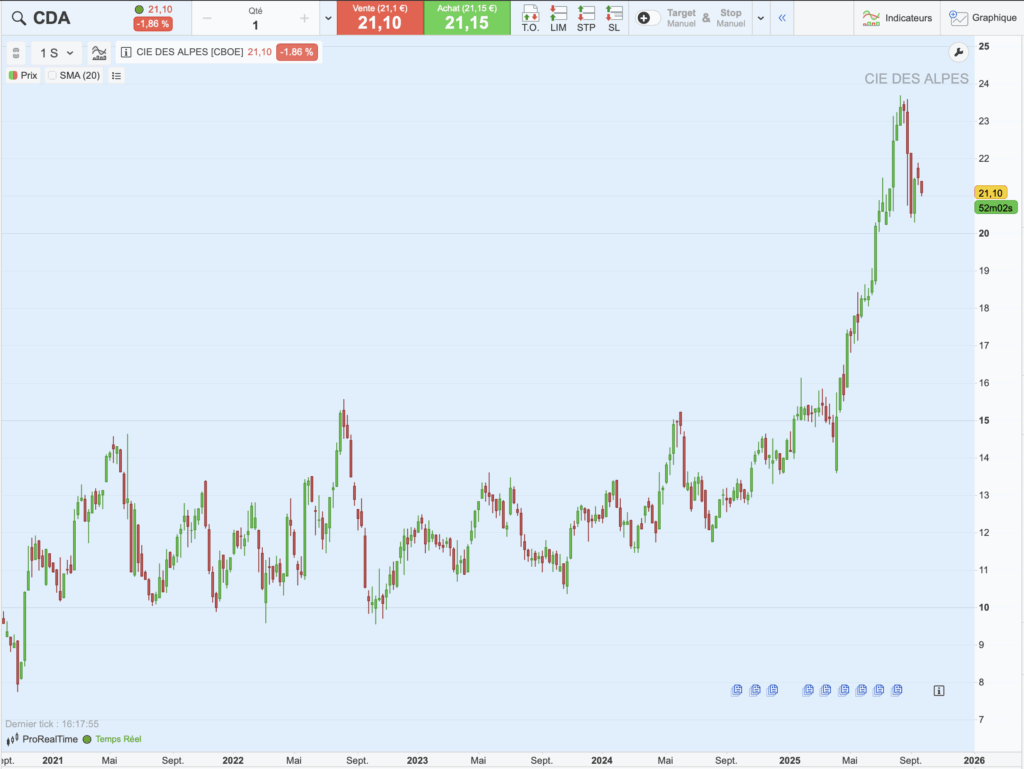The height and width of the screenshot is (769, 1024).
Task: Click the indicator list icon beside SMA (20)
Action: pos(116,75)
